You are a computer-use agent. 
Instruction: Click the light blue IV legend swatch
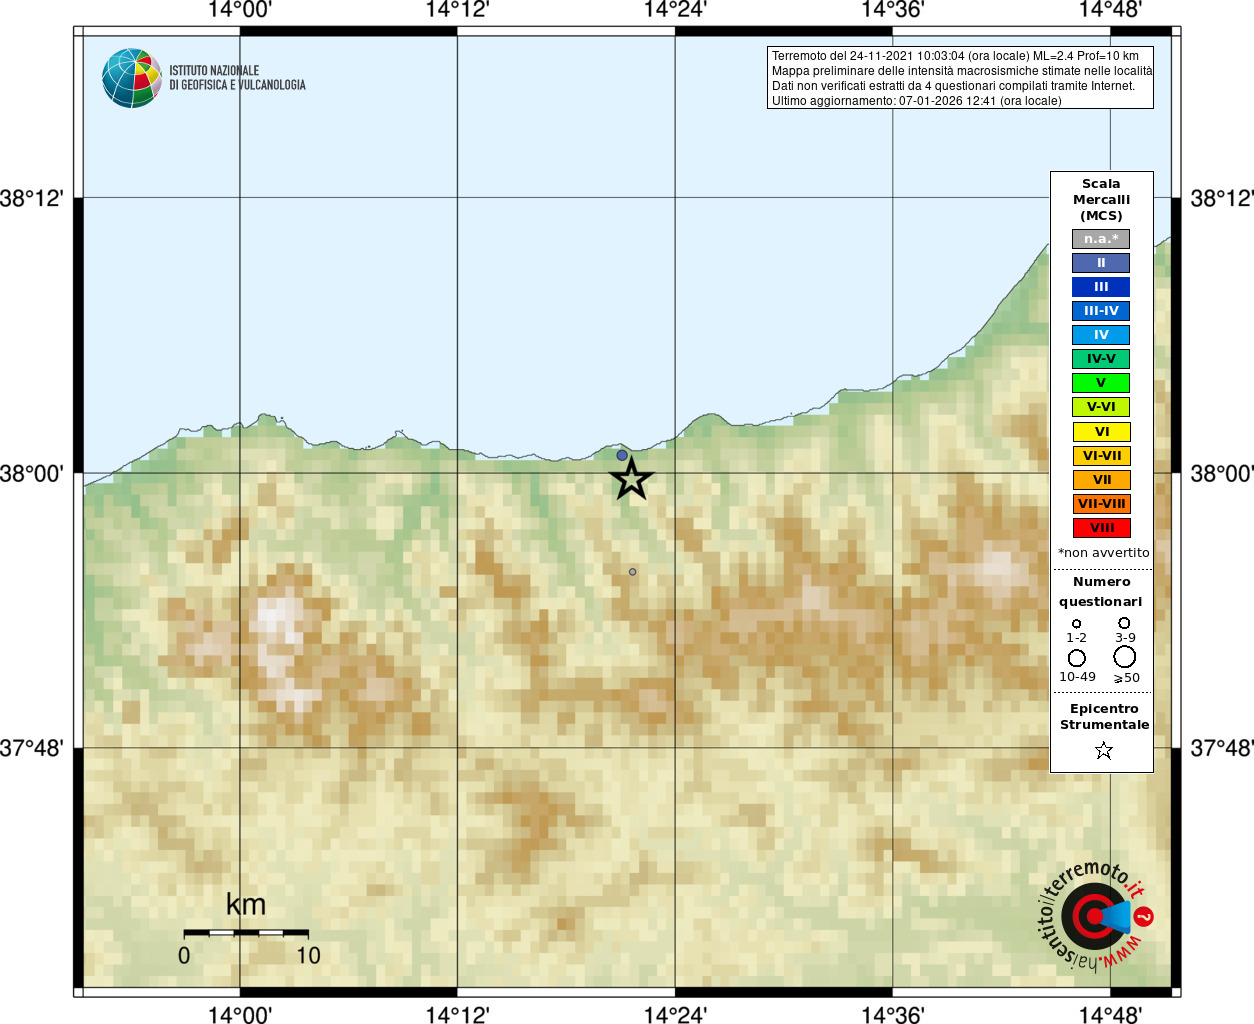pos(1101,335)
